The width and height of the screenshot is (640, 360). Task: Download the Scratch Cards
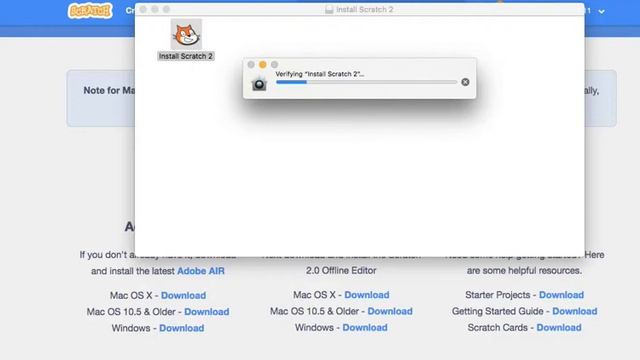[559, 328]
